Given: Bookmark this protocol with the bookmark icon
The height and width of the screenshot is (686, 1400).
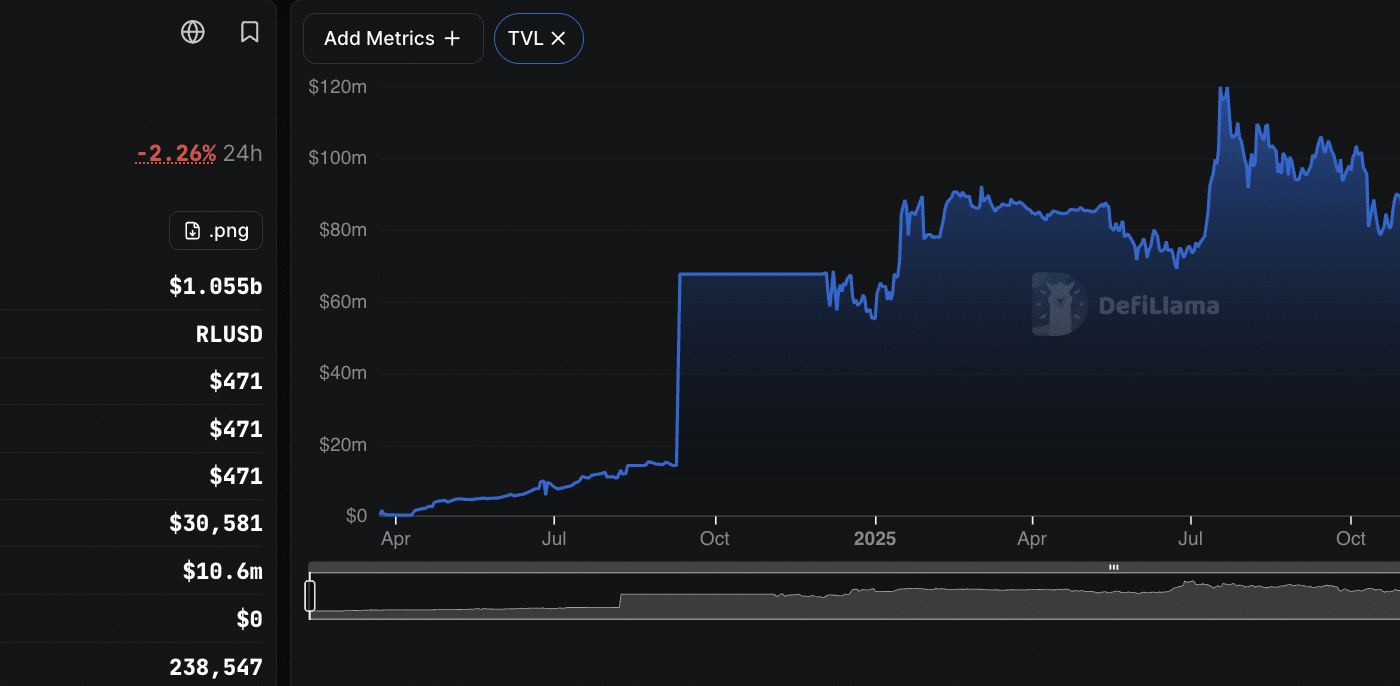Looking at the screenshot, I should [250, 32].
